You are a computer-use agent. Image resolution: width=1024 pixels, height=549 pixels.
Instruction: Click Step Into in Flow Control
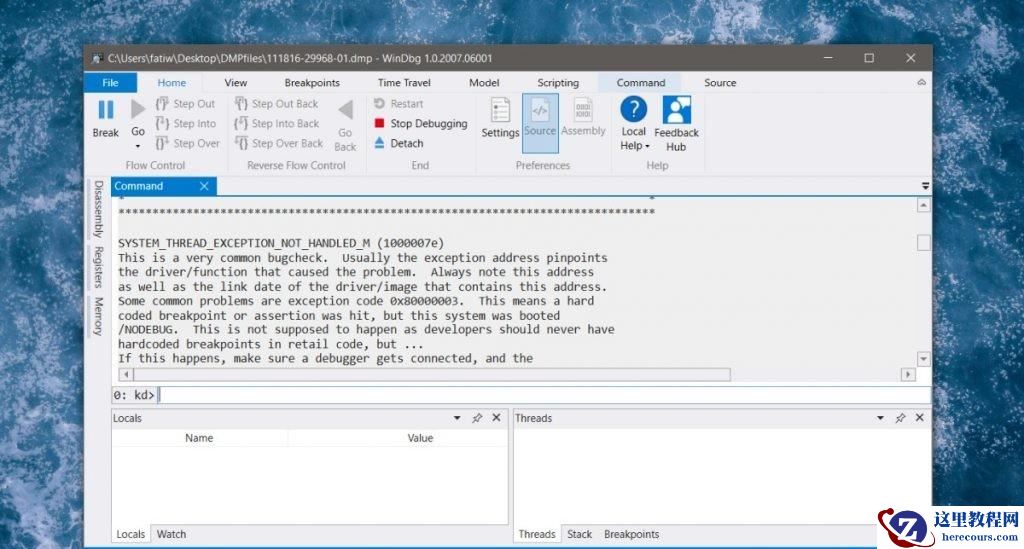185,123
